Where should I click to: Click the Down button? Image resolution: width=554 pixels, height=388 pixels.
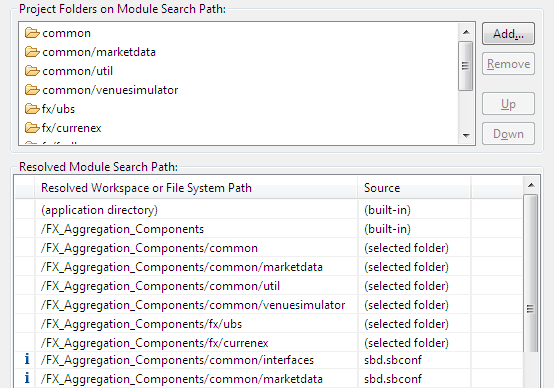[508, 134]
